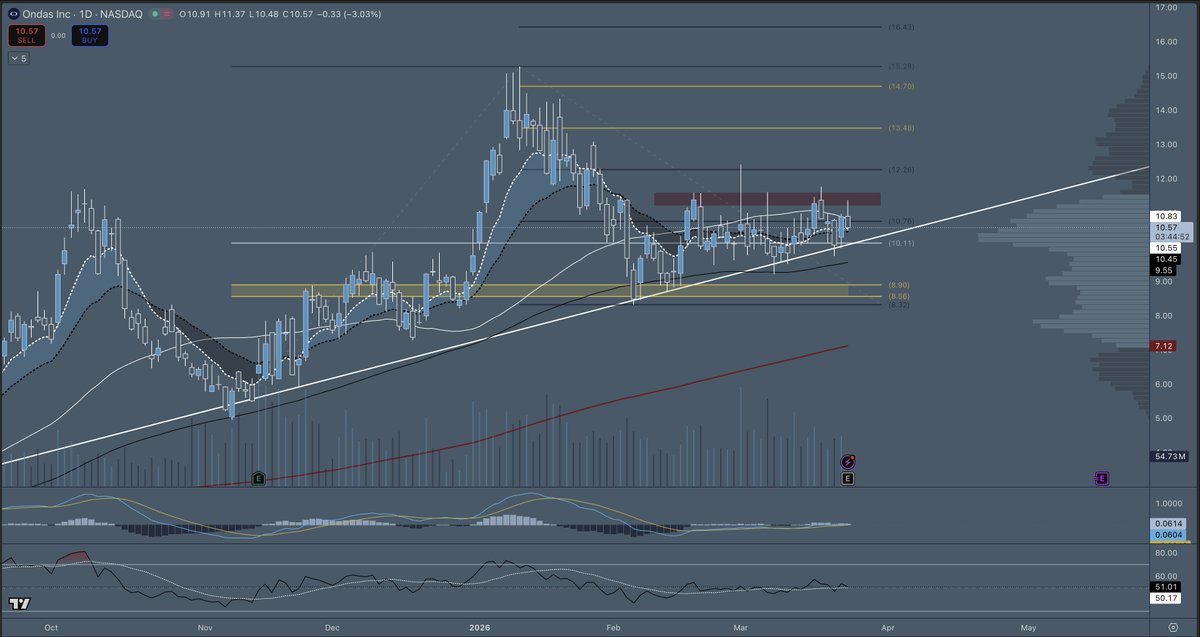Click the Mar label on the time axis
This screenshot has width=1200, height=637.
(x=741, y=627)
